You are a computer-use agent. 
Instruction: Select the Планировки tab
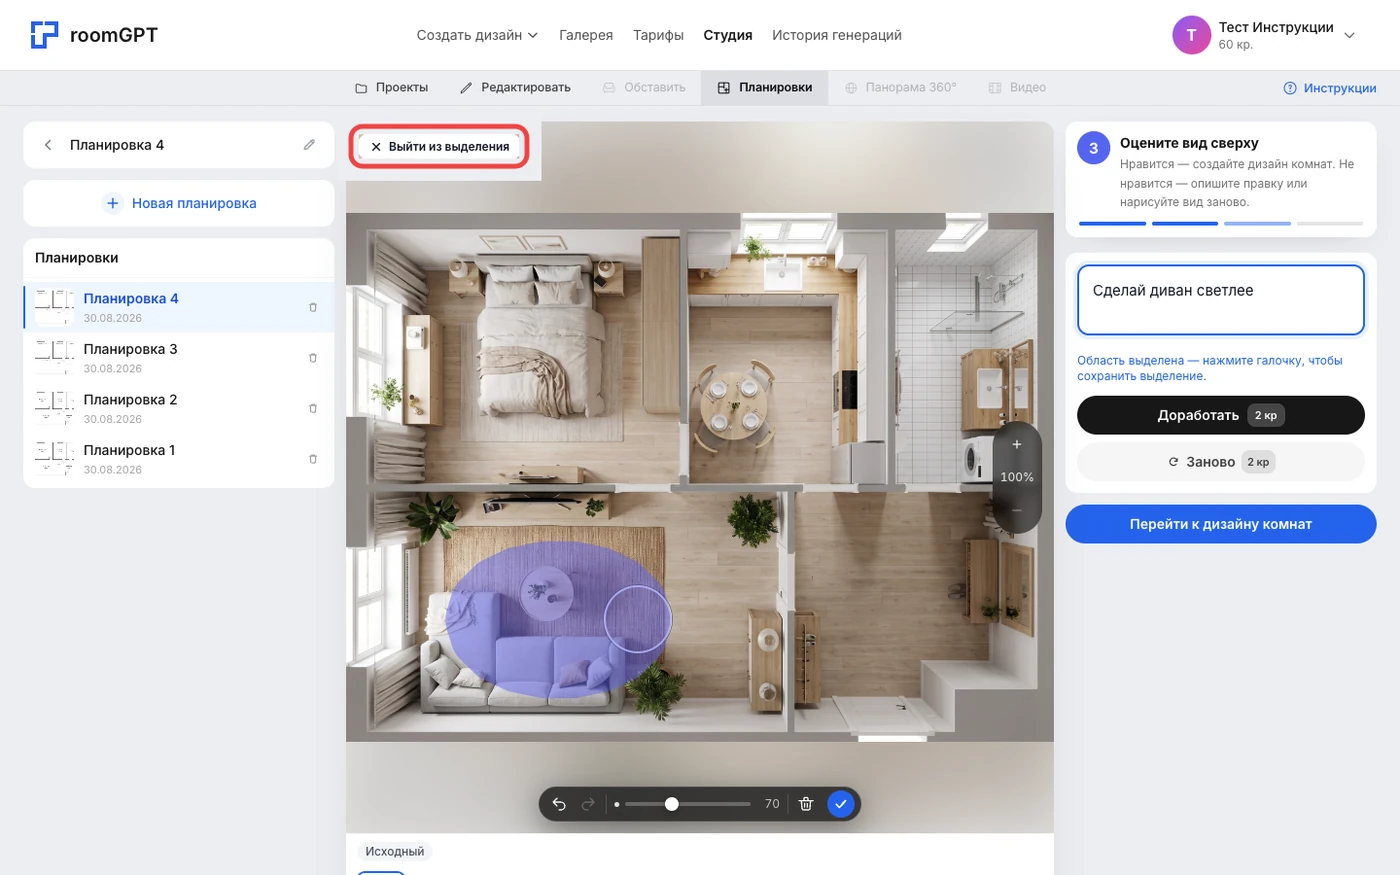pos(765,88)
